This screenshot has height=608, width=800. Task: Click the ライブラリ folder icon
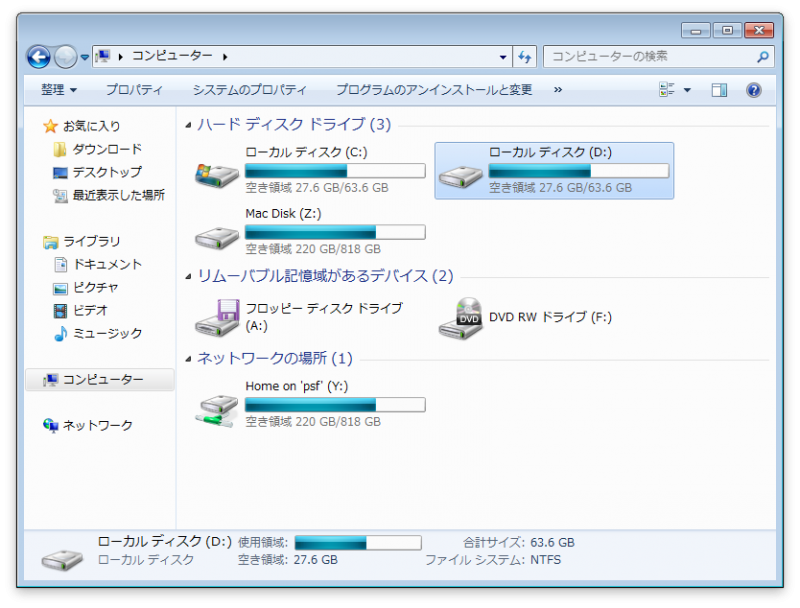pyautogui.click(x=51, y=242)
